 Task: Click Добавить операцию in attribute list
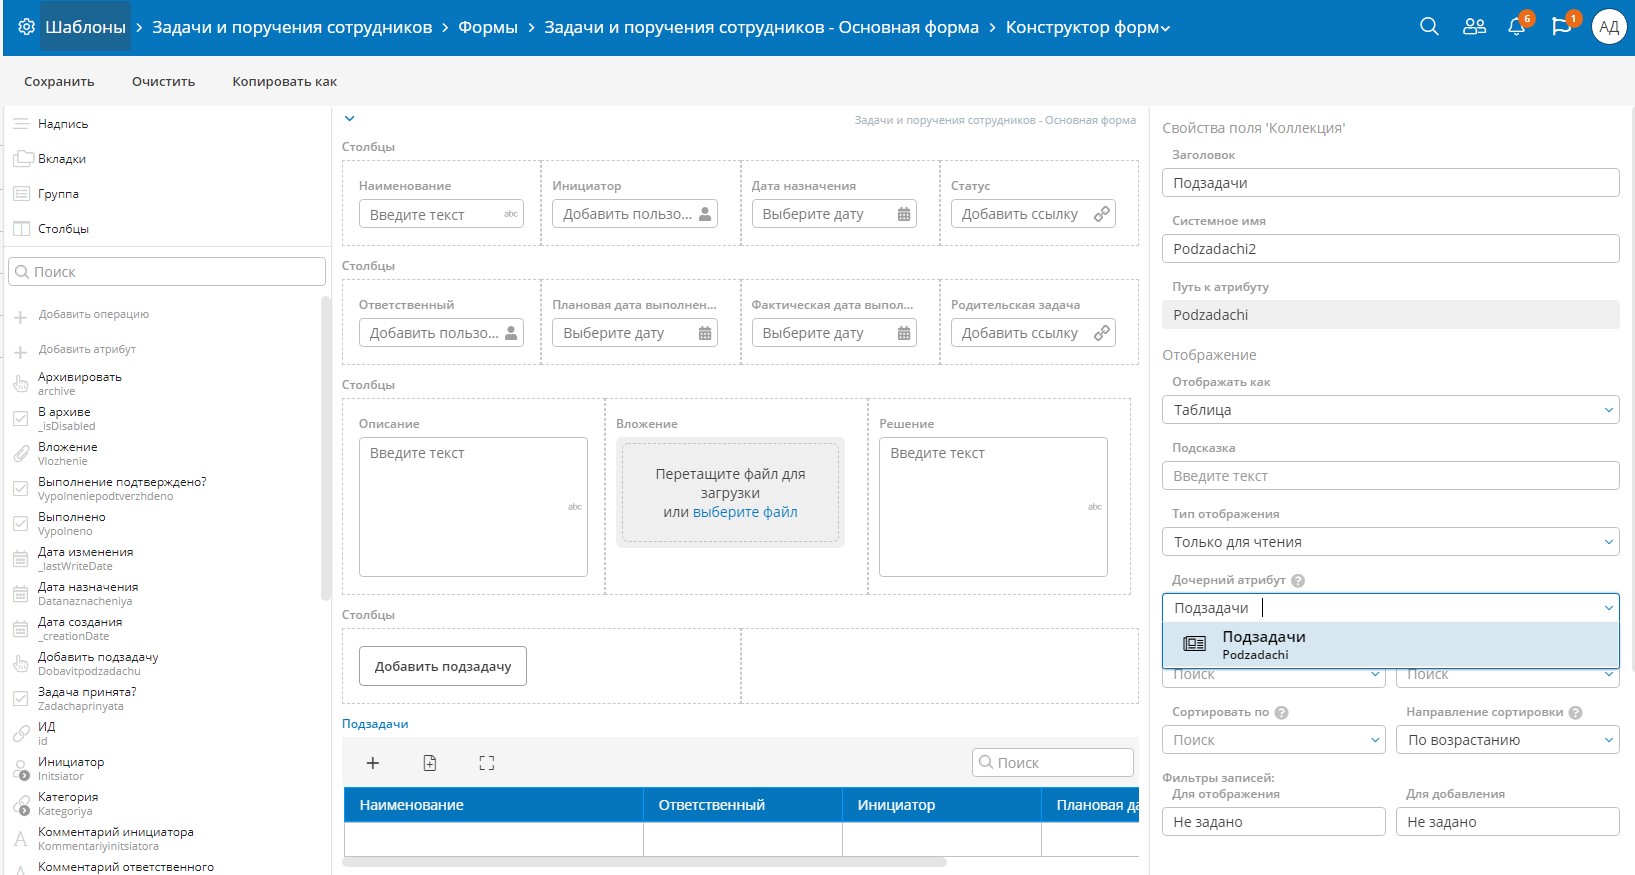93,314
